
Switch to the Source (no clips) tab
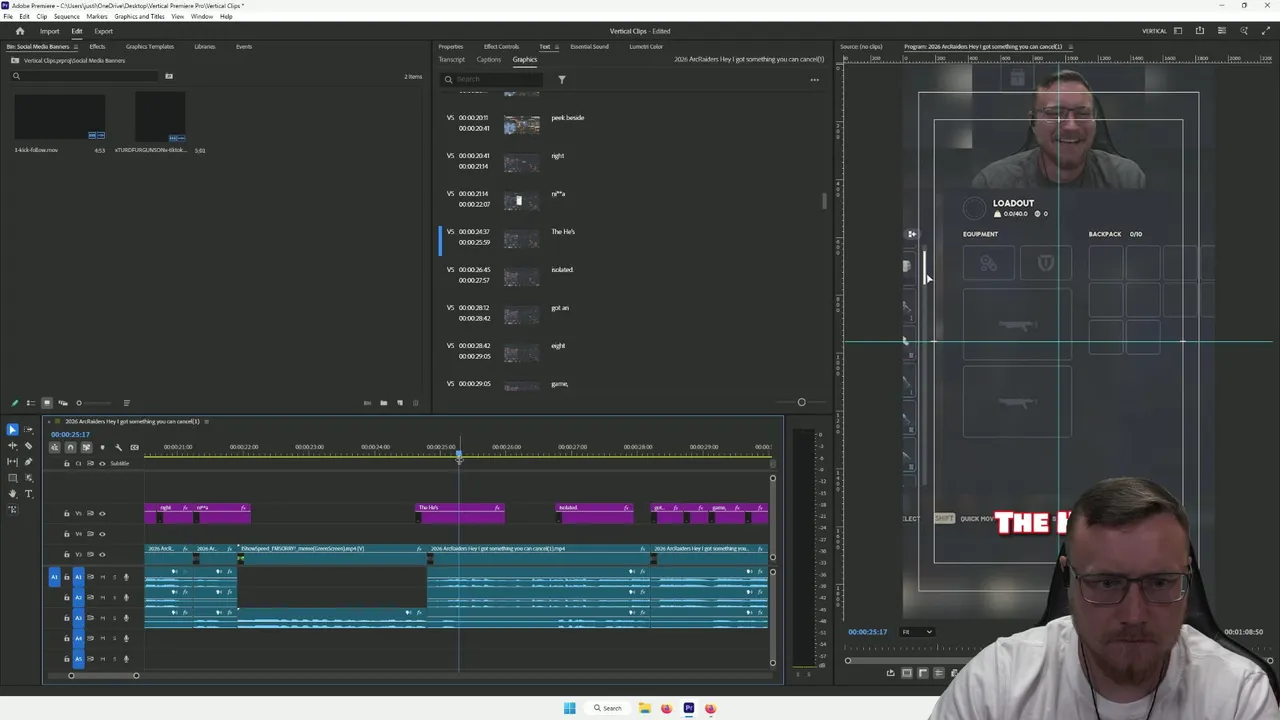(861, 47)
